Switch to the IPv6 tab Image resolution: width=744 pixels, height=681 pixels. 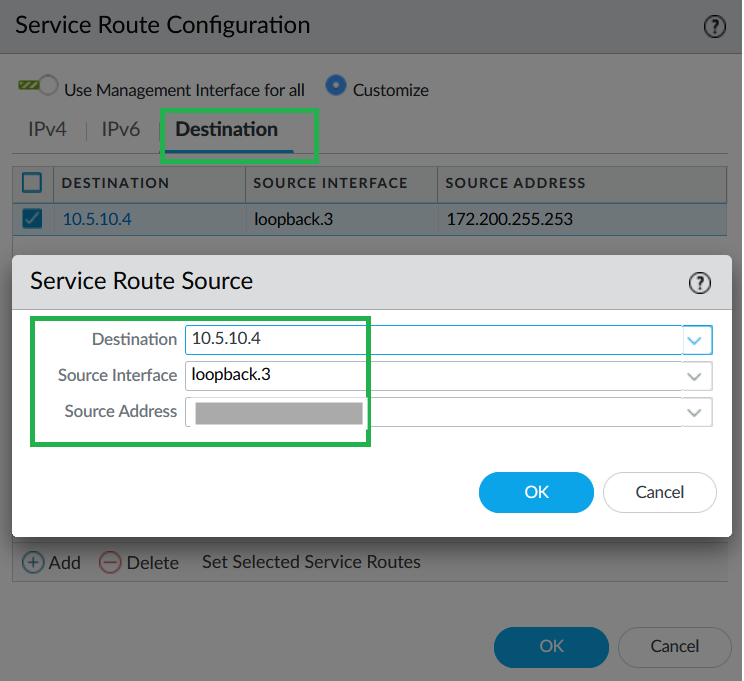pyautogui.click(x=120, y=130)
